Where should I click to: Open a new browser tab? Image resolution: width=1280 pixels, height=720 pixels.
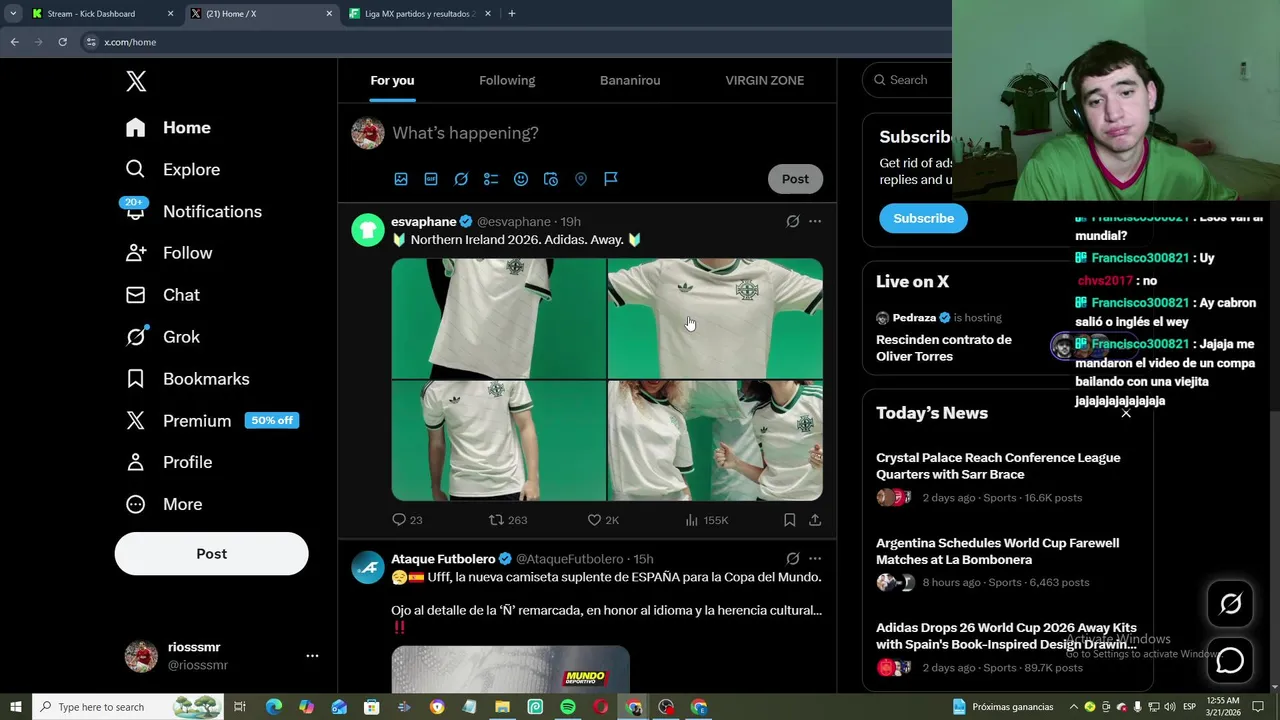pyautogui.click(x=512, y=14)
